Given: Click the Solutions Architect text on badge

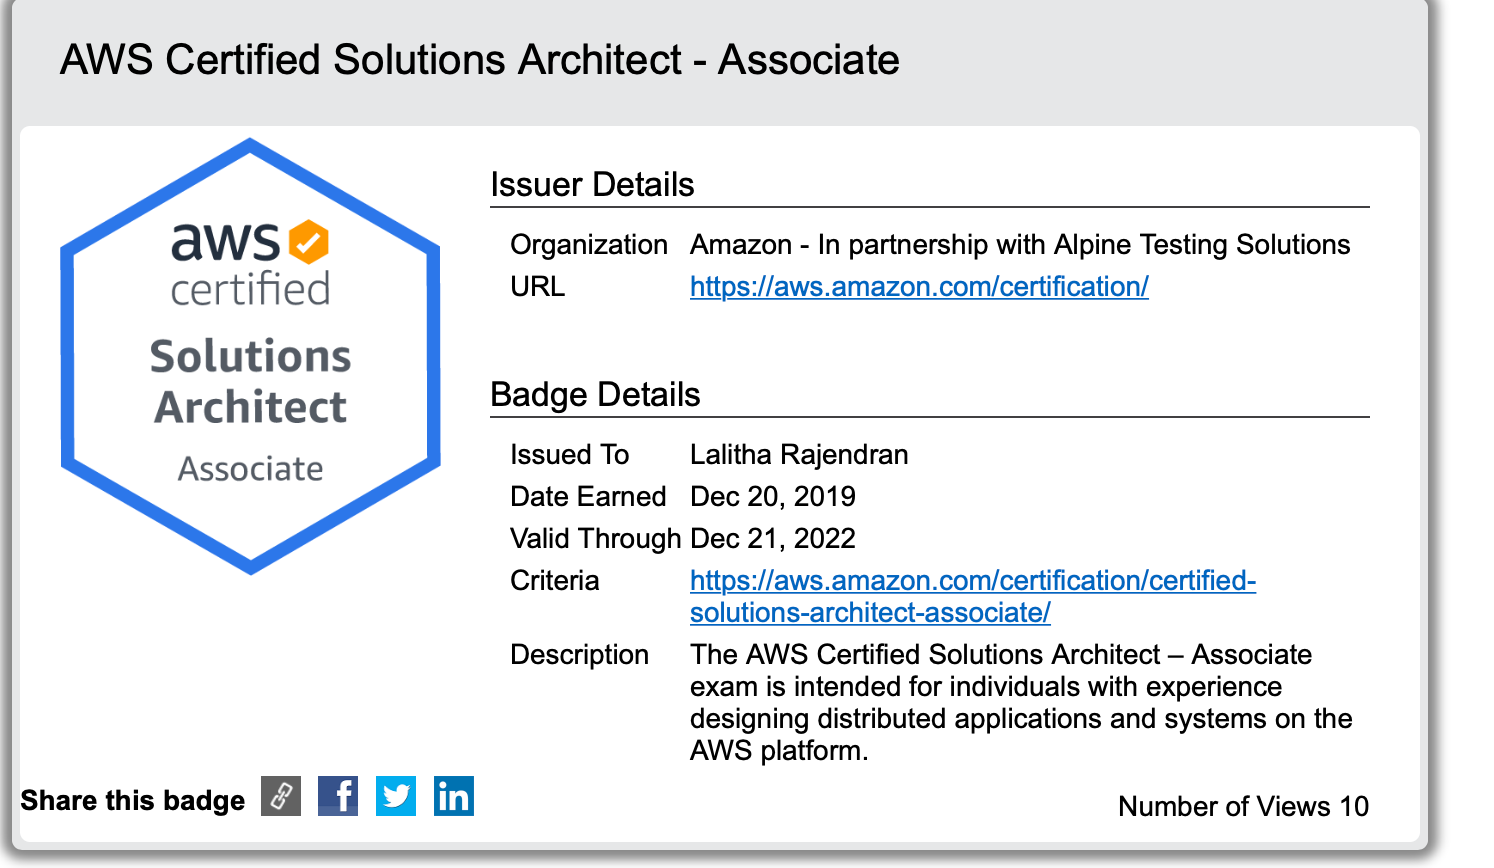Looking at the screenshot, I should 251,382.
